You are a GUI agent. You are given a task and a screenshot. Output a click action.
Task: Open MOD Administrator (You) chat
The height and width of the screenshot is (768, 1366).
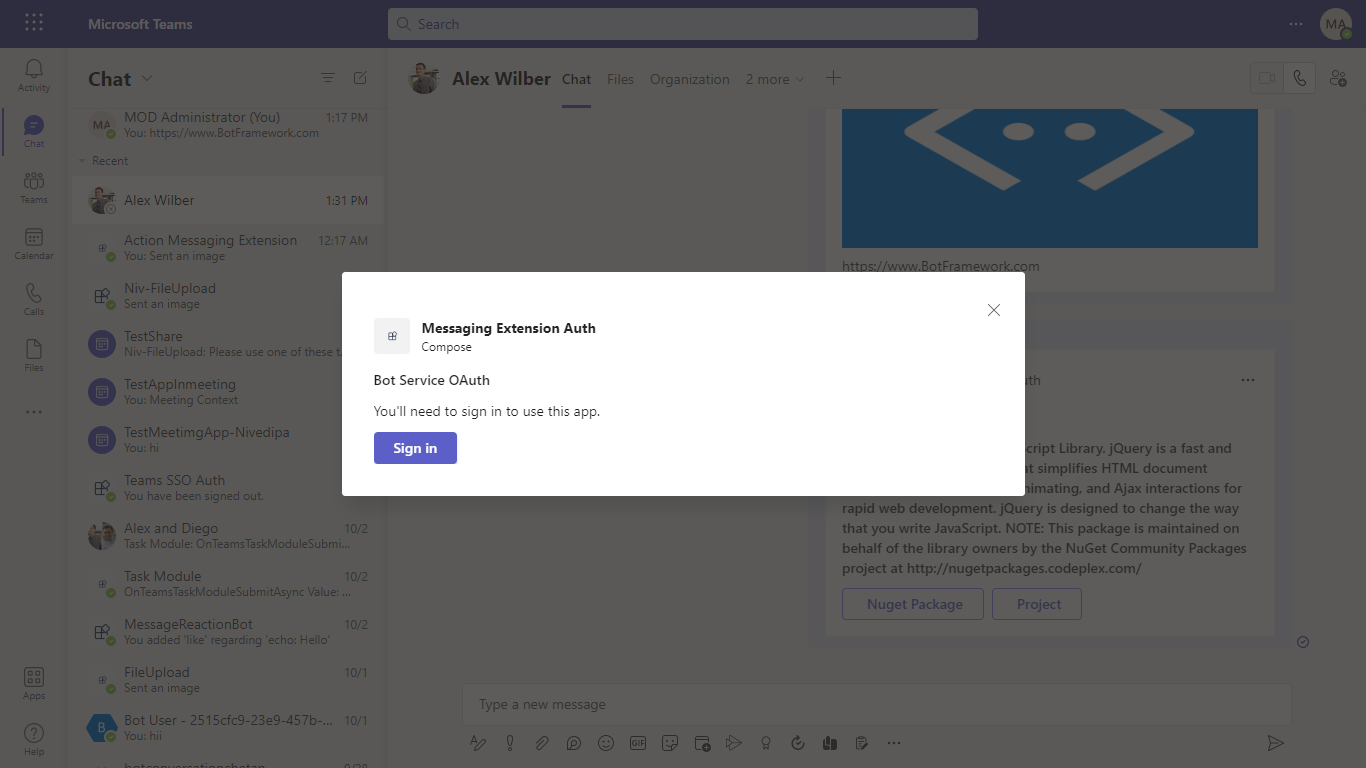click(x=227, y=125)
